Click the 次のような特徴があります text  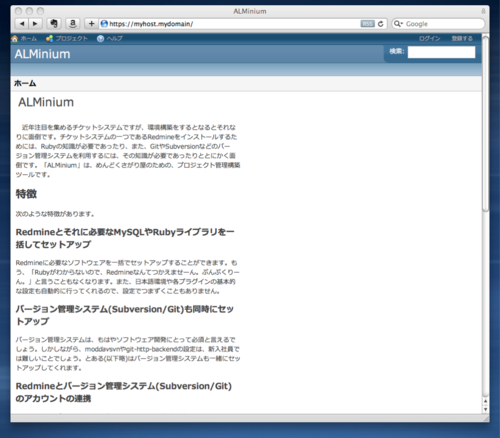tap(55, 214)
